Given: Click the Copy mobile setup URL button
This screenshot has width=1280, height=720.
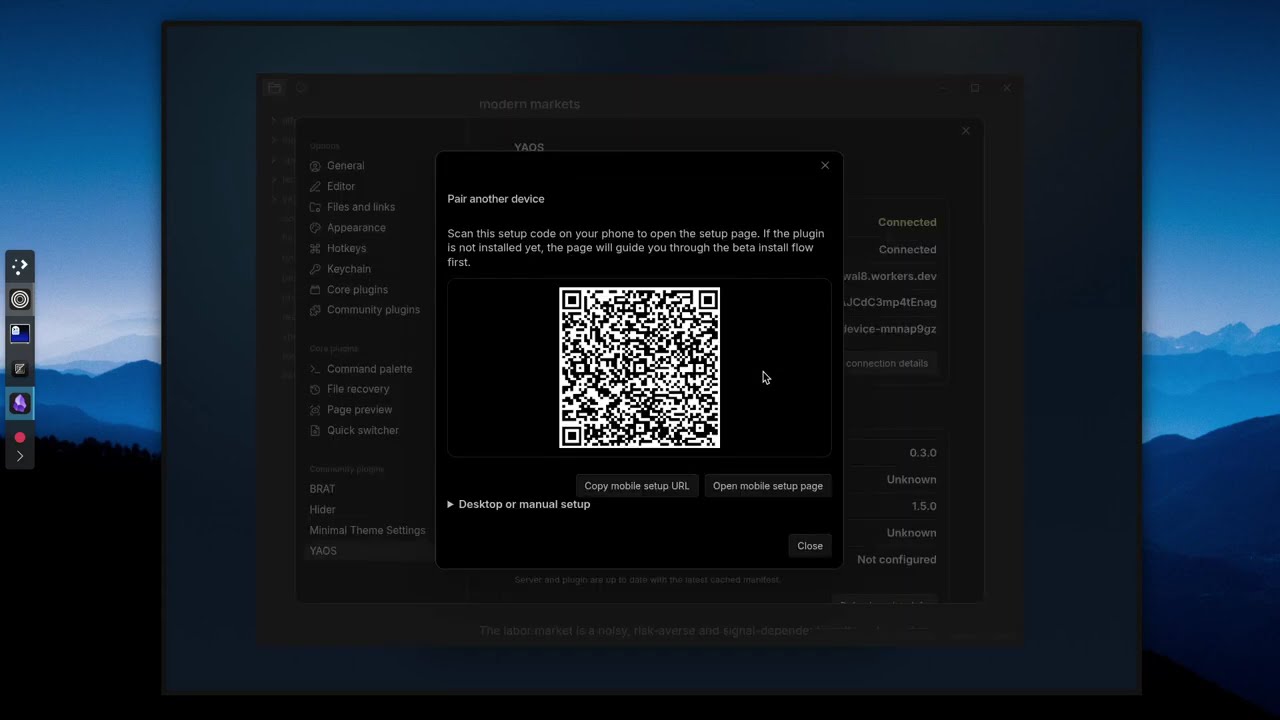Looking at the screenshot, I should [x=637, y=486].
